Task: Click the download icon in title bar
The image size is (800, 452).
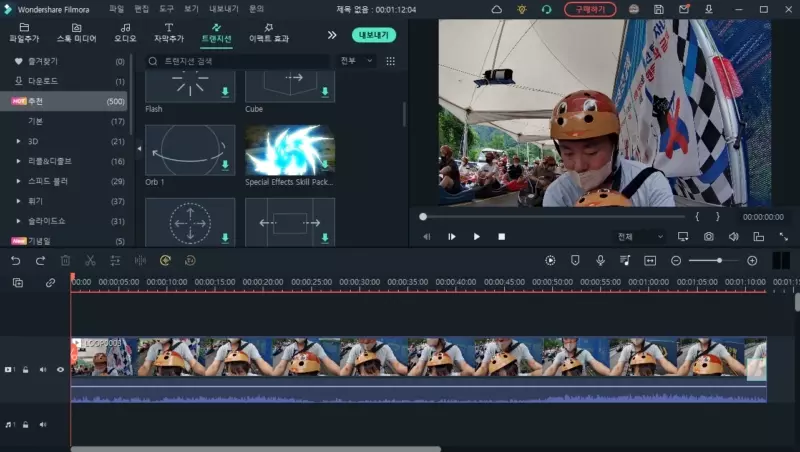Action: click(709, 9)
